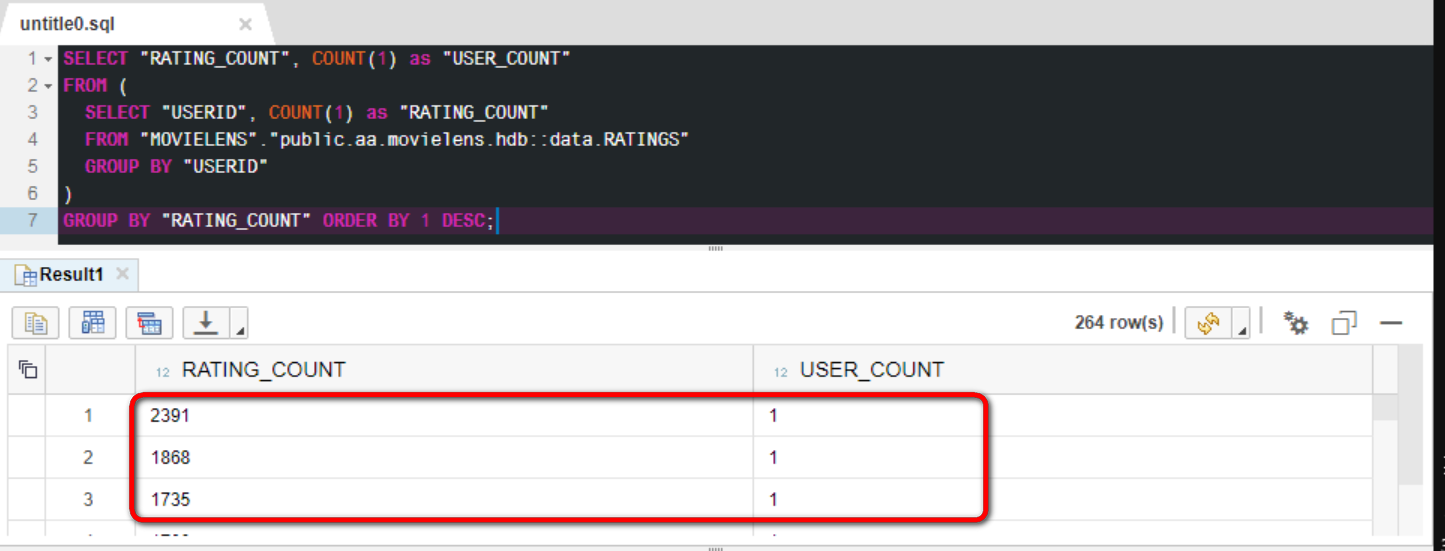Download the result set
The height and width of the screenshot is (551, 1445).
[x=206, y=323]
